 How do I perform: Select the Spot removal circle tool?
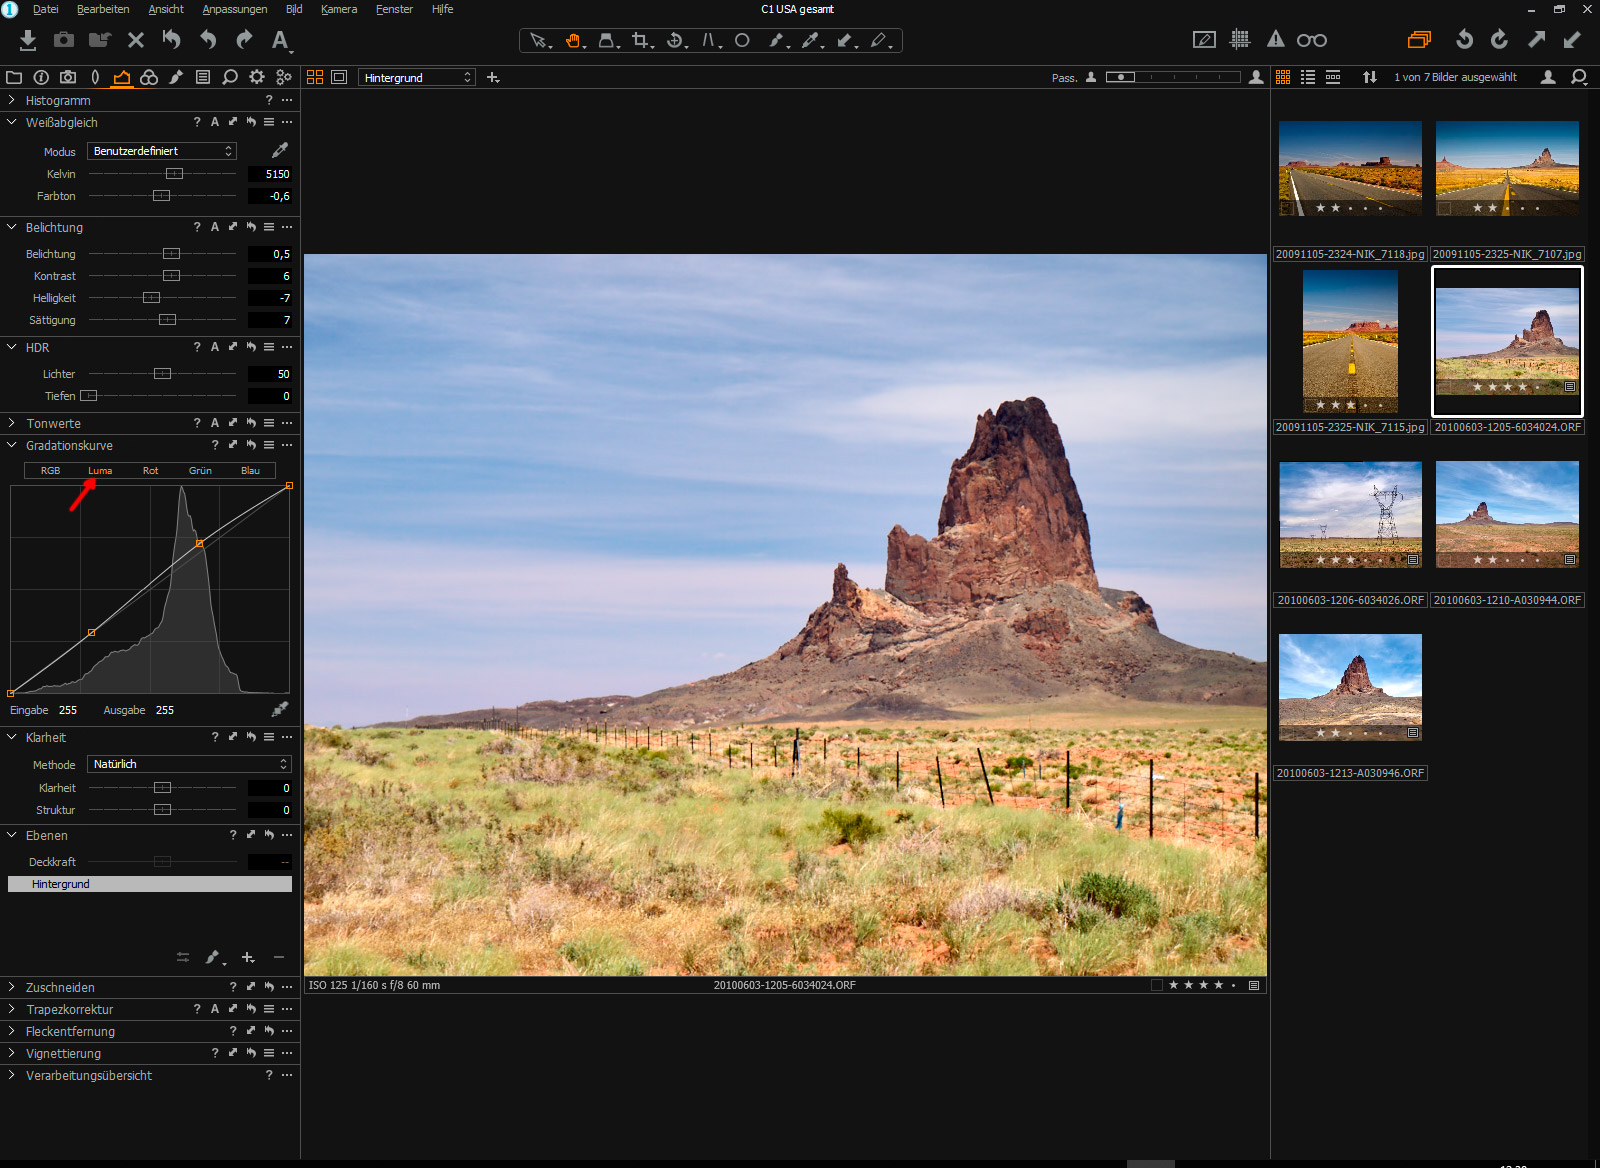point(742,41)
